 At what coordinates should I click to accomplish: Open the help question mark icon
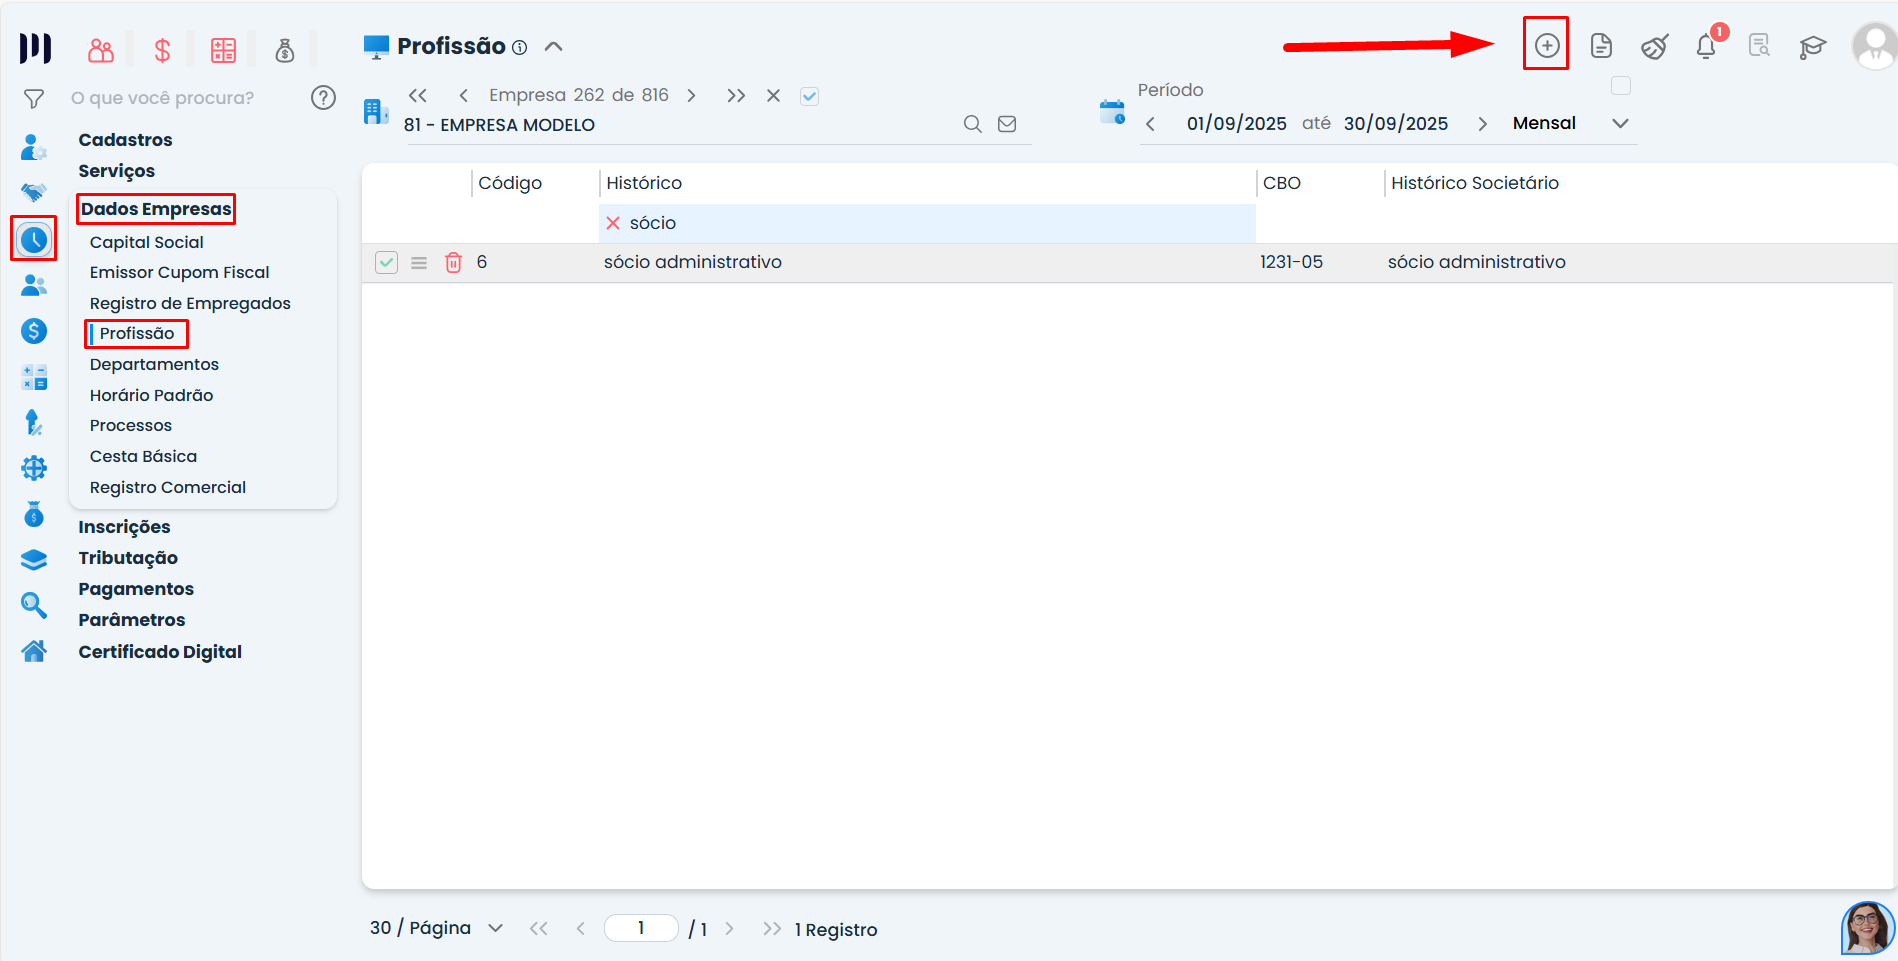pos(323,97)
